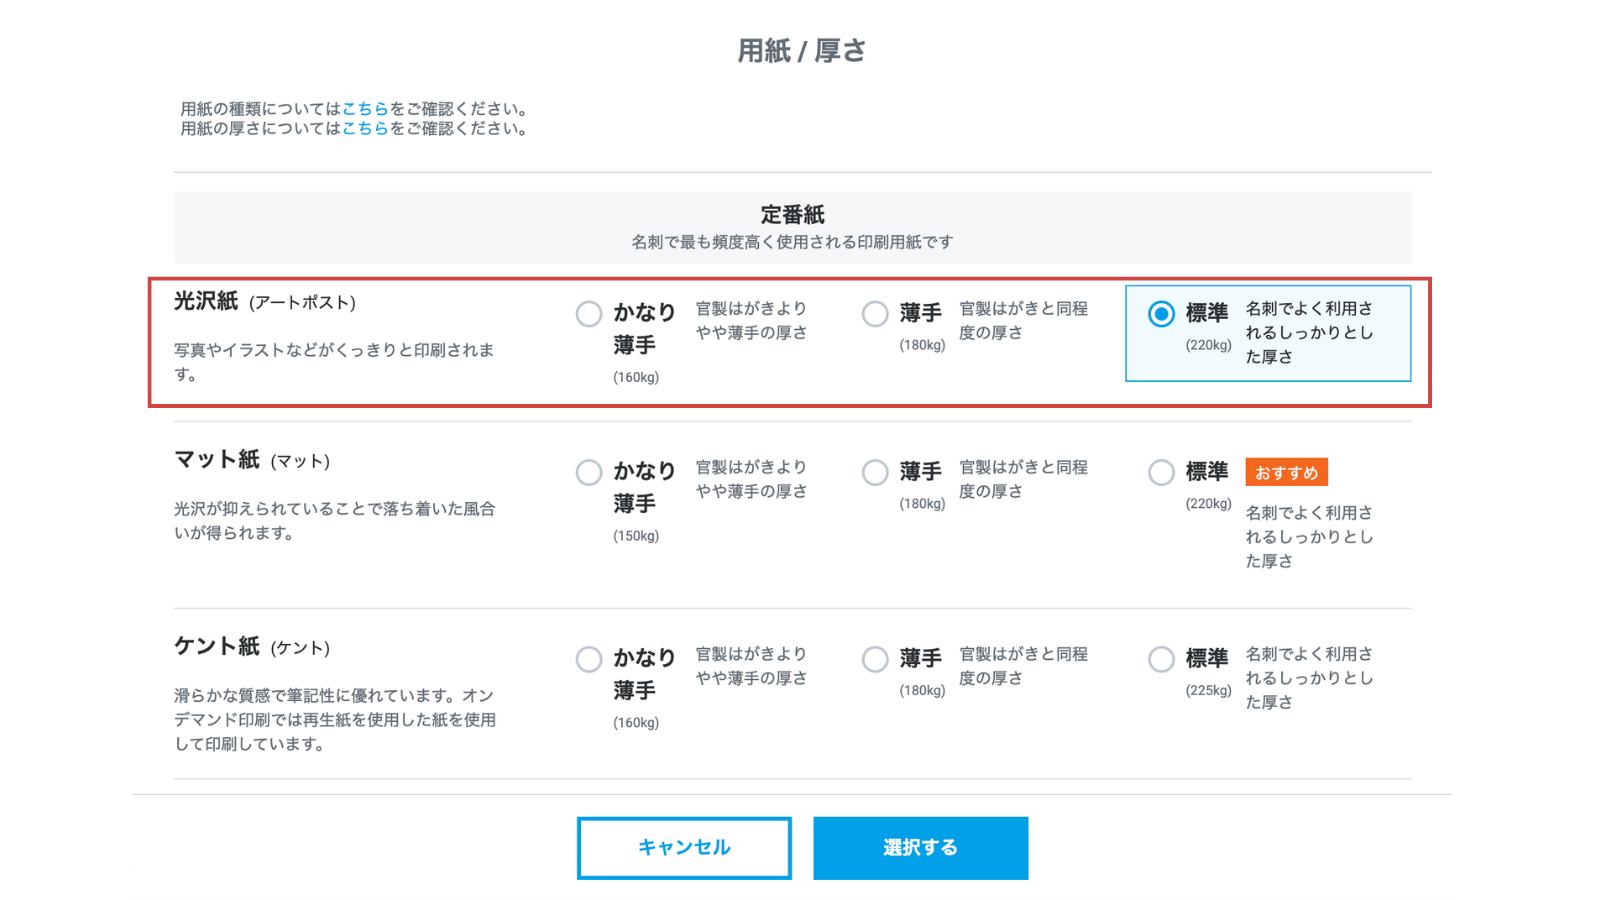Select マット紙 標準 220kg radio button
This screenshot has height=900, width=1600.
click(x=1161, y=472)
